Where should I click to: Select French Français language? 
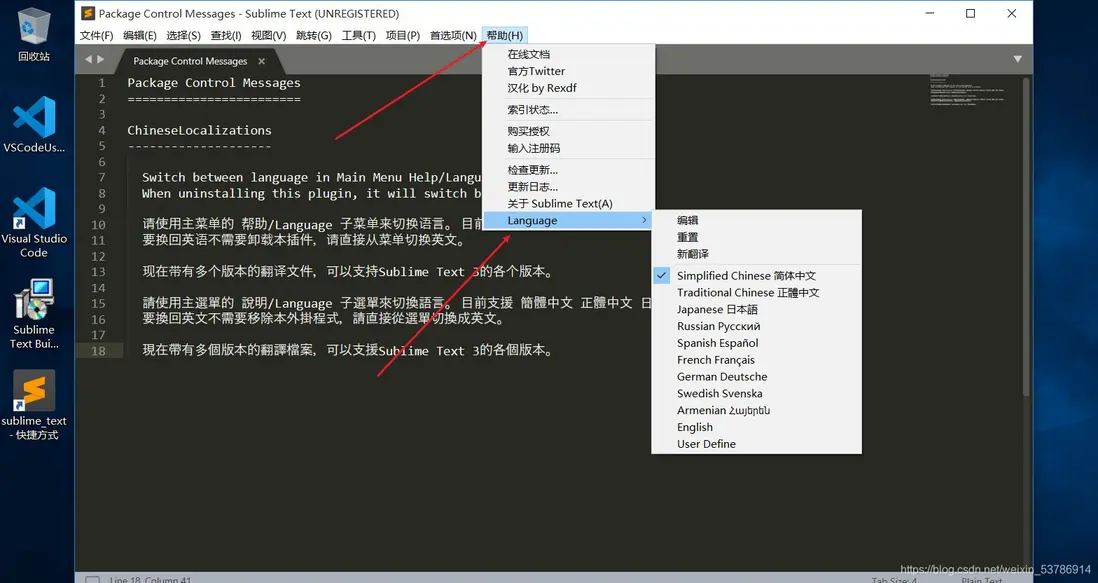(x=756, y=359)
